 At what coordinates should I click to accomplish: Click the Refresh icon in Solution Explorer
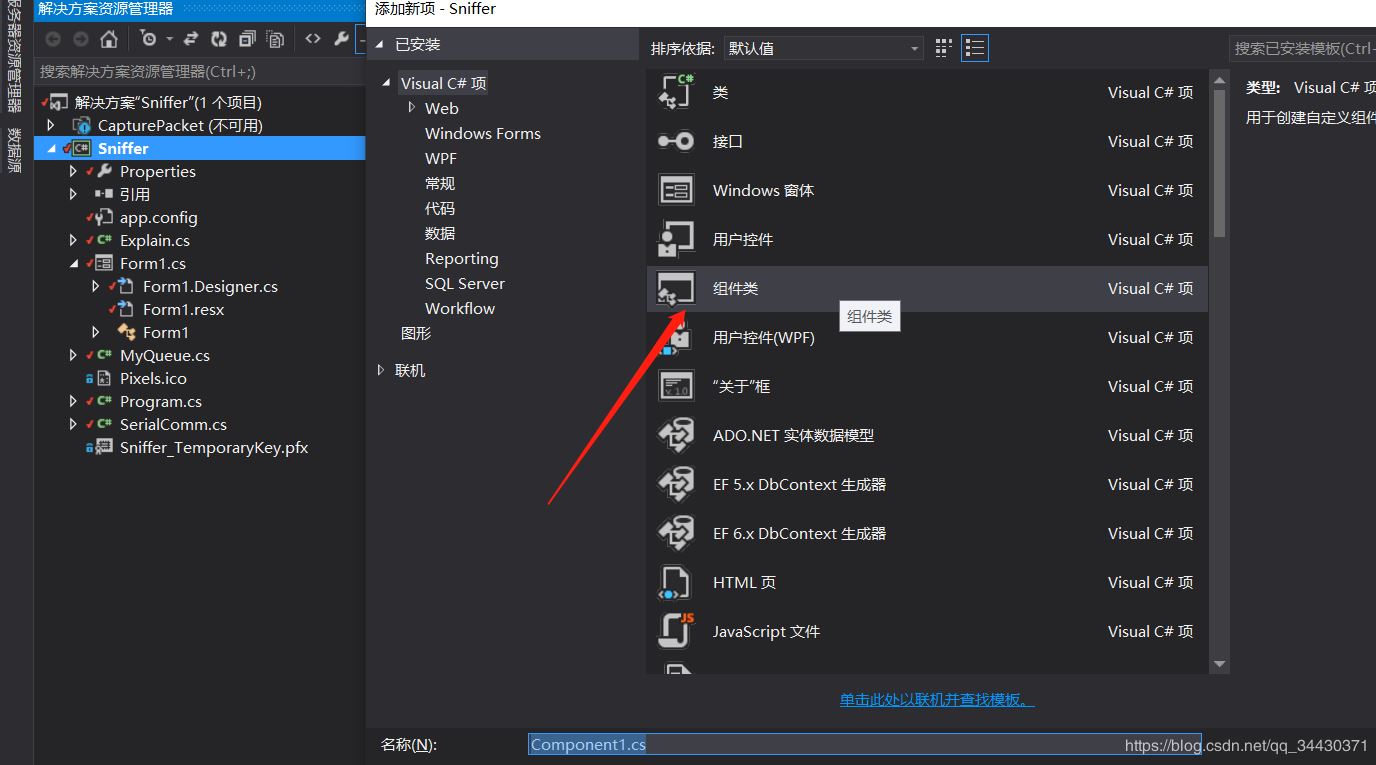pos(219,39)
